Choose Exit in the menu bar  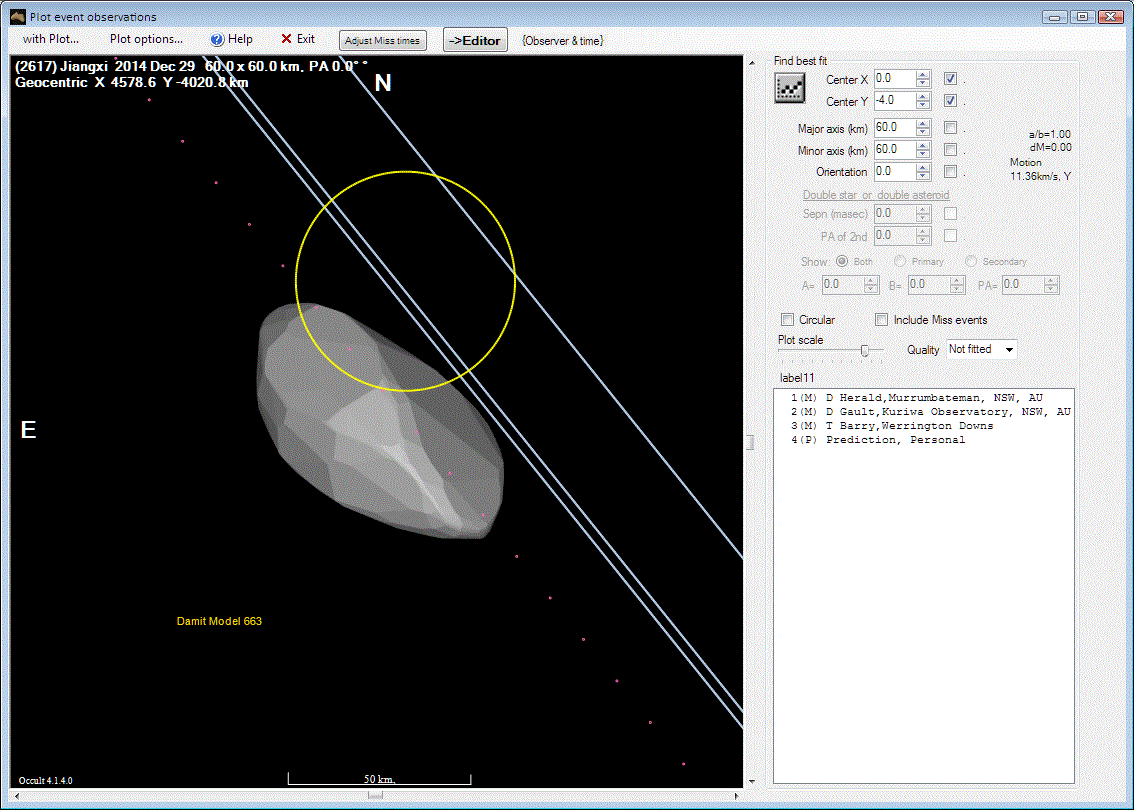tap(297, 39)
